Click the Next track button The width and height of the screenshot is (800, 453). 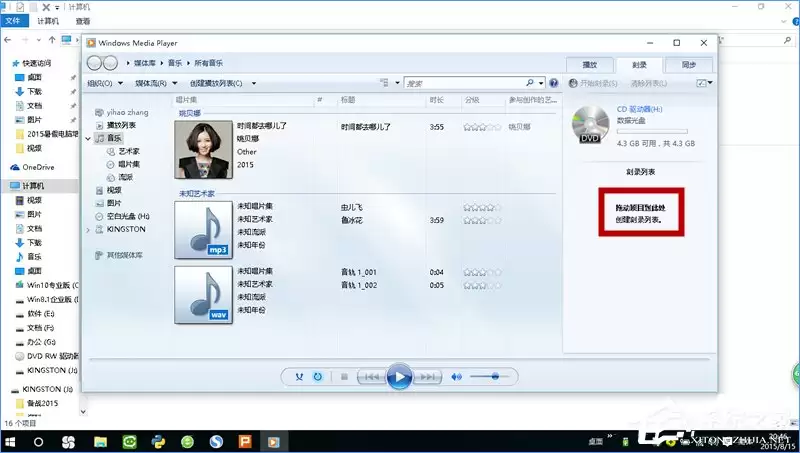(427, 377)
